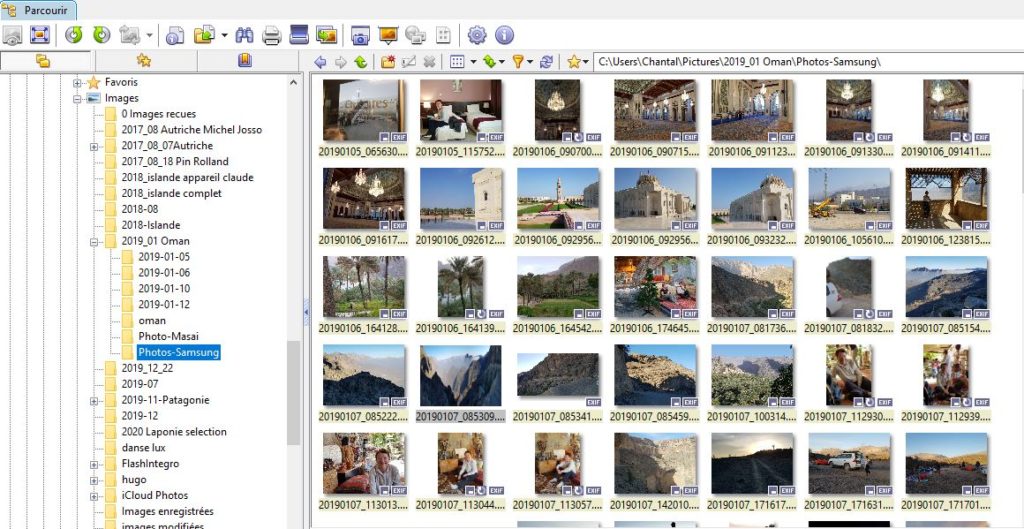Screen dimensions: 1024x529
Task: Expand the 2017_08_07Autriche folder
Action: (93, 146)
